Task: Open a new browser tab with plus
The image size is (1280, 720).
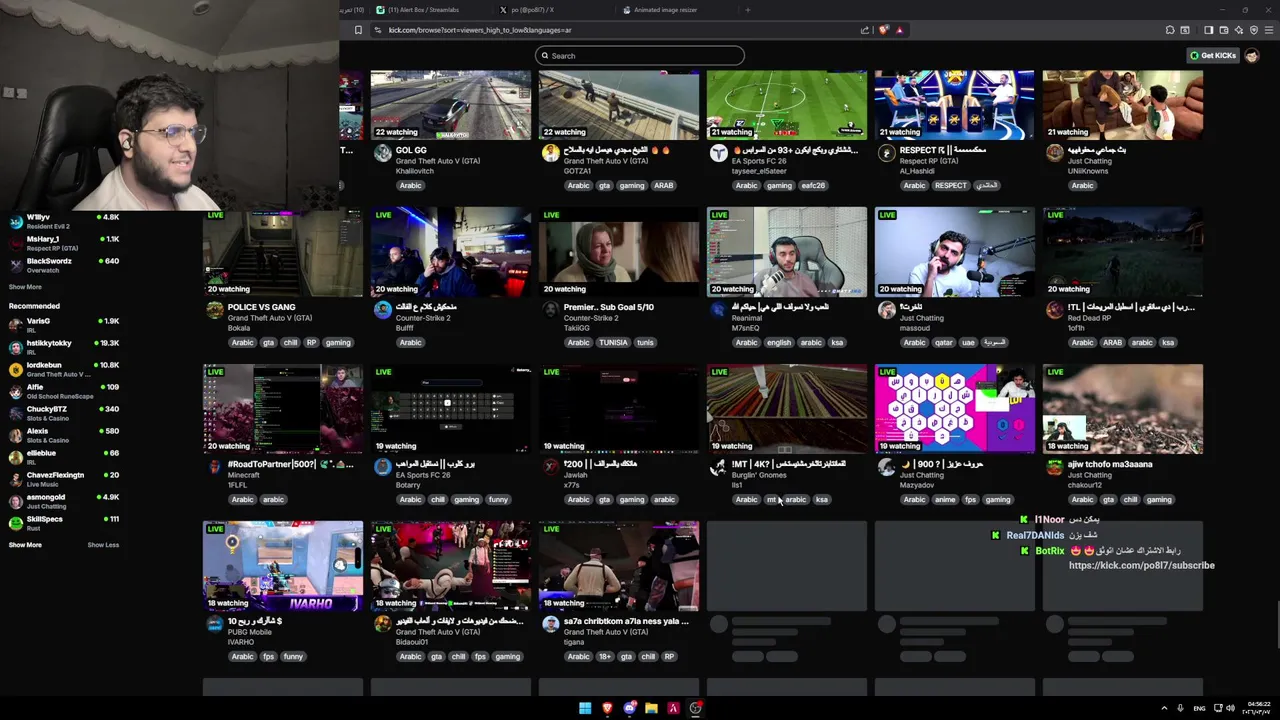Action: pyautogui.click(x=748, y=10)
